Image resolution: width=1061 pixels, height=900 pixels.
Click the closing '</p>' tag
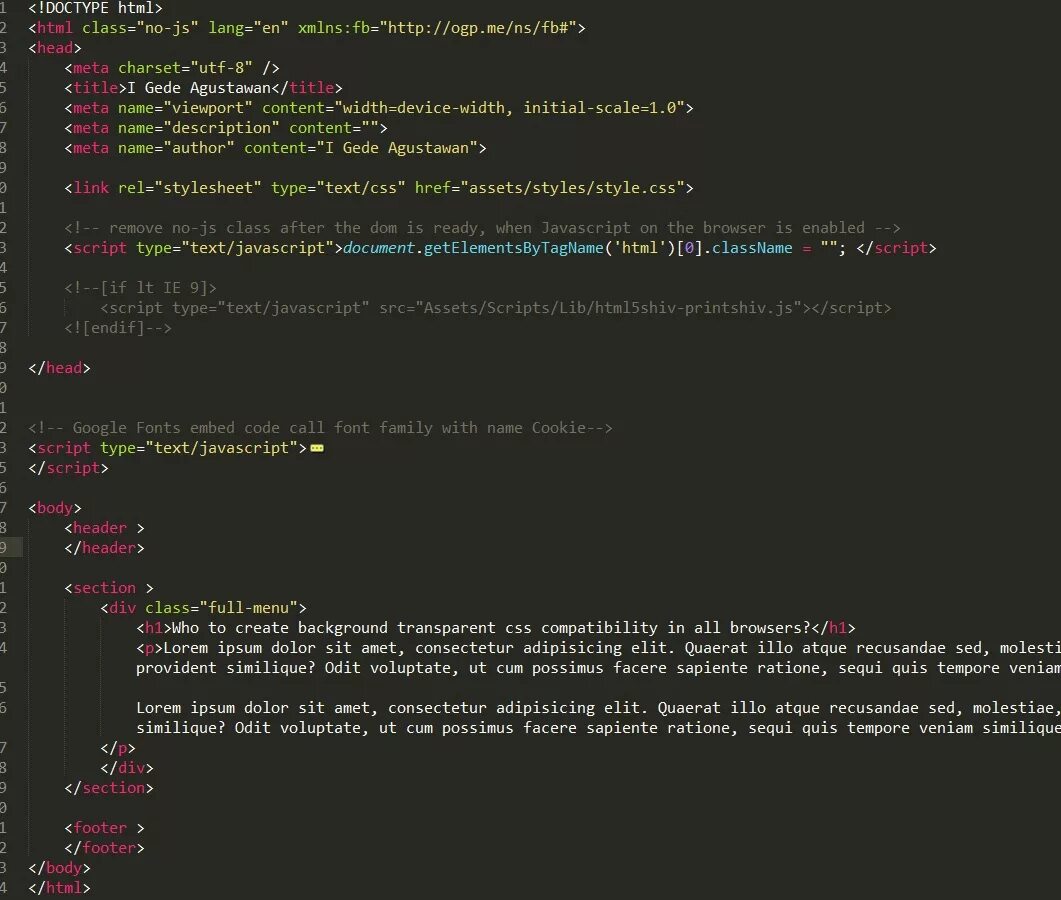coord(118,748)
